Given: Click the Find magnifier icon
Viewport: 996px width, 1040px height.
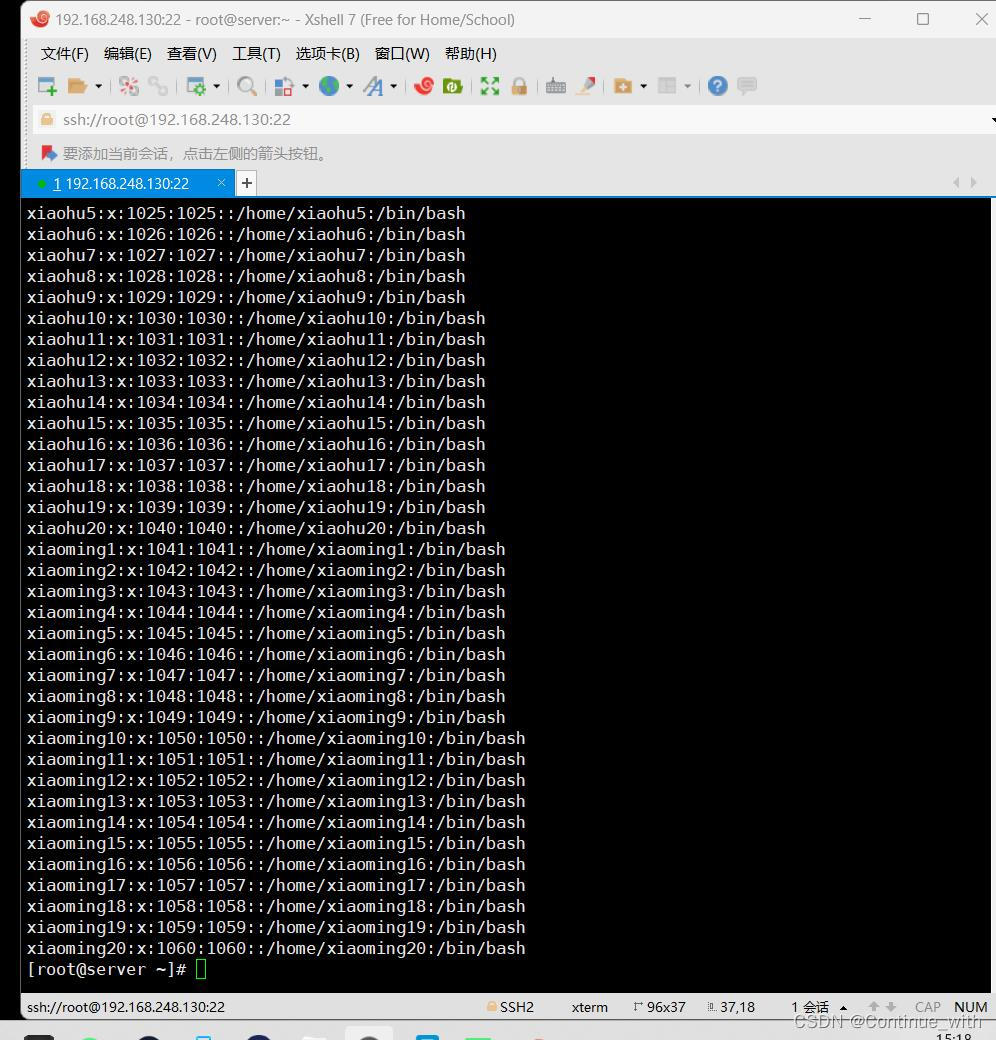Looking at the screenshot, I should pyautogui.click(x=247, y=86).
